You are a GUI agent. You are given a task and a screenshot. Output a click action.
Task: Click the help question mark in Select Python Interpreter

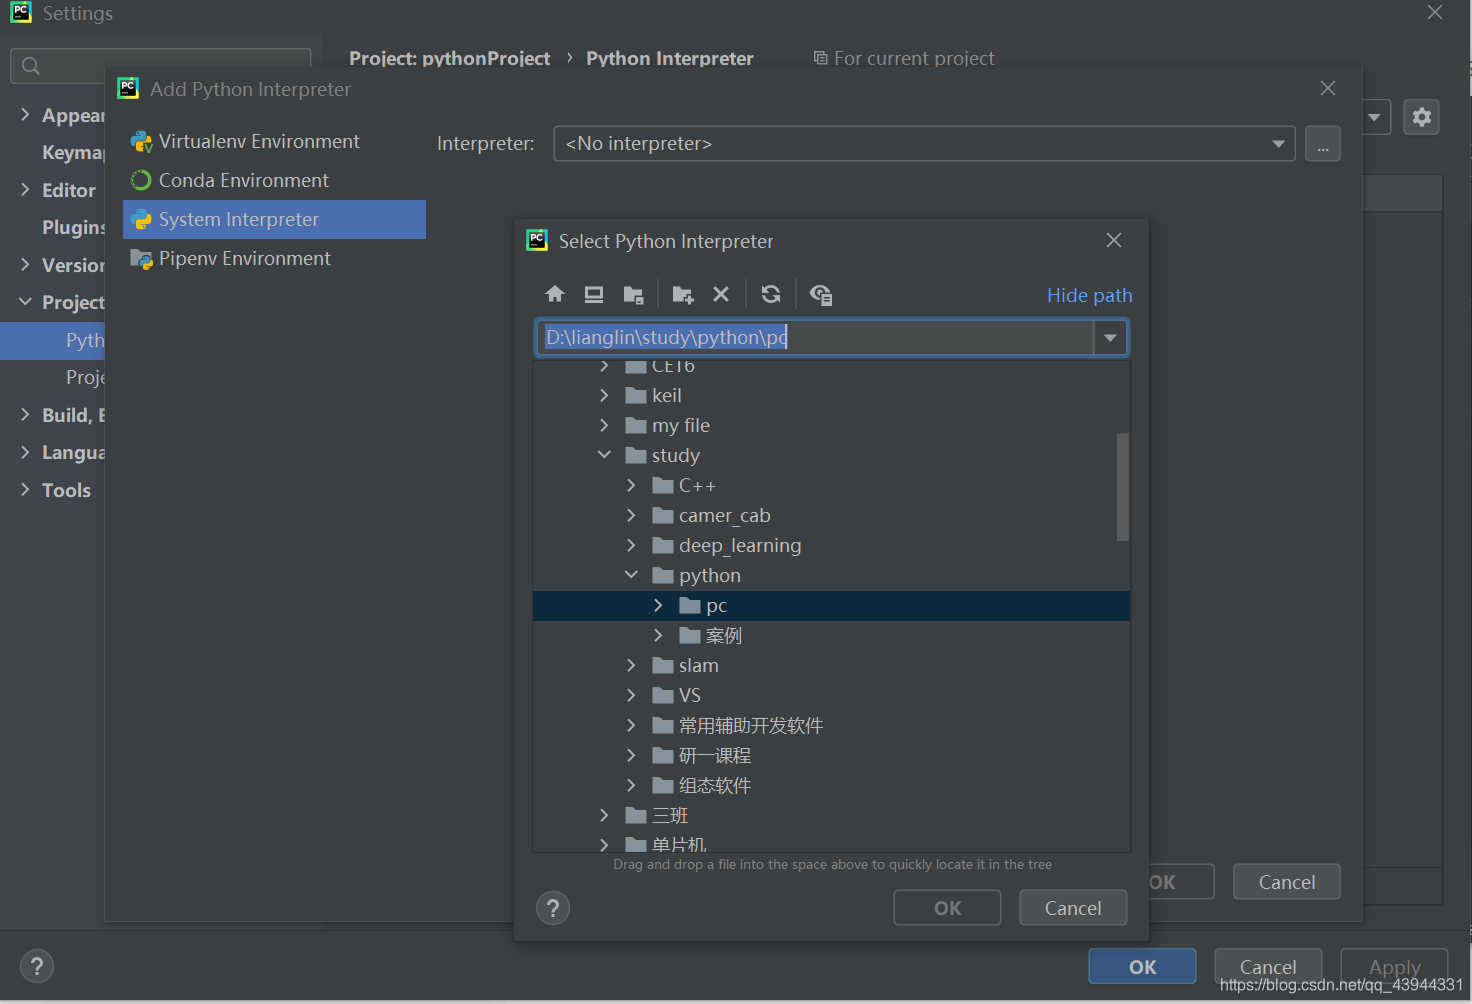(x=553, y=908)
